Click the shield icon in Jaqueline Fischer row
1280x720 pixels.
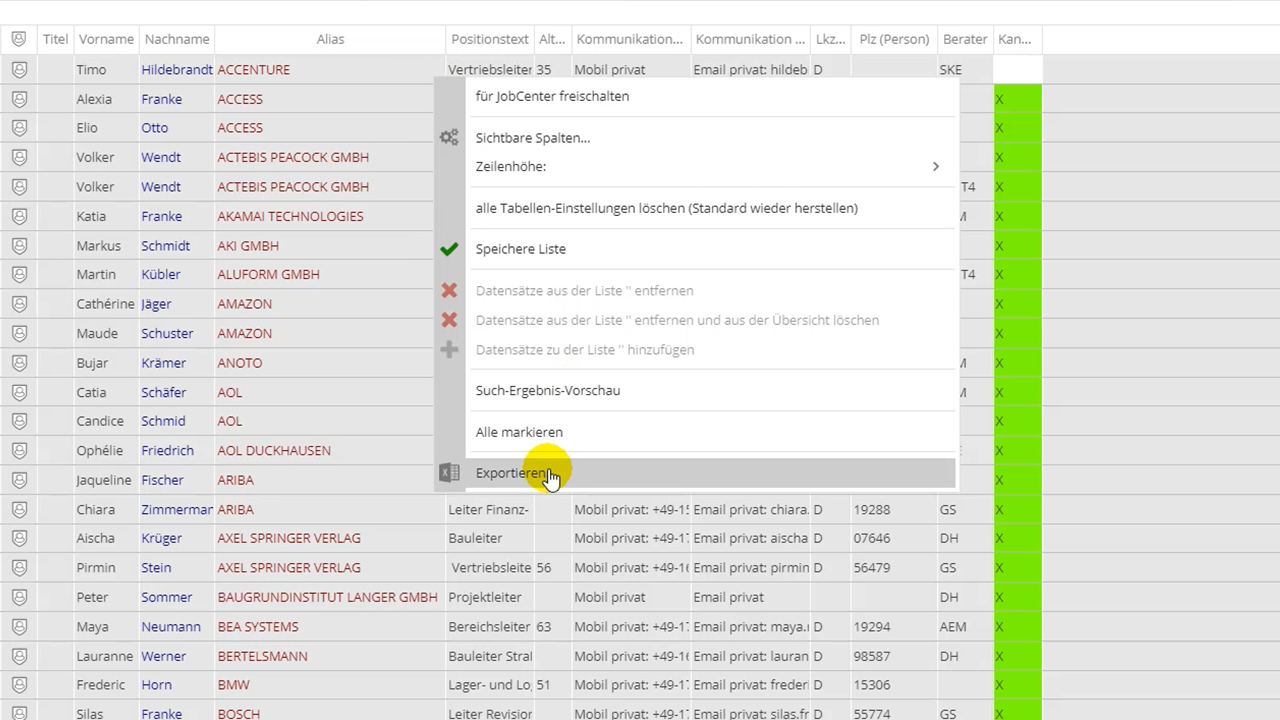19,480
